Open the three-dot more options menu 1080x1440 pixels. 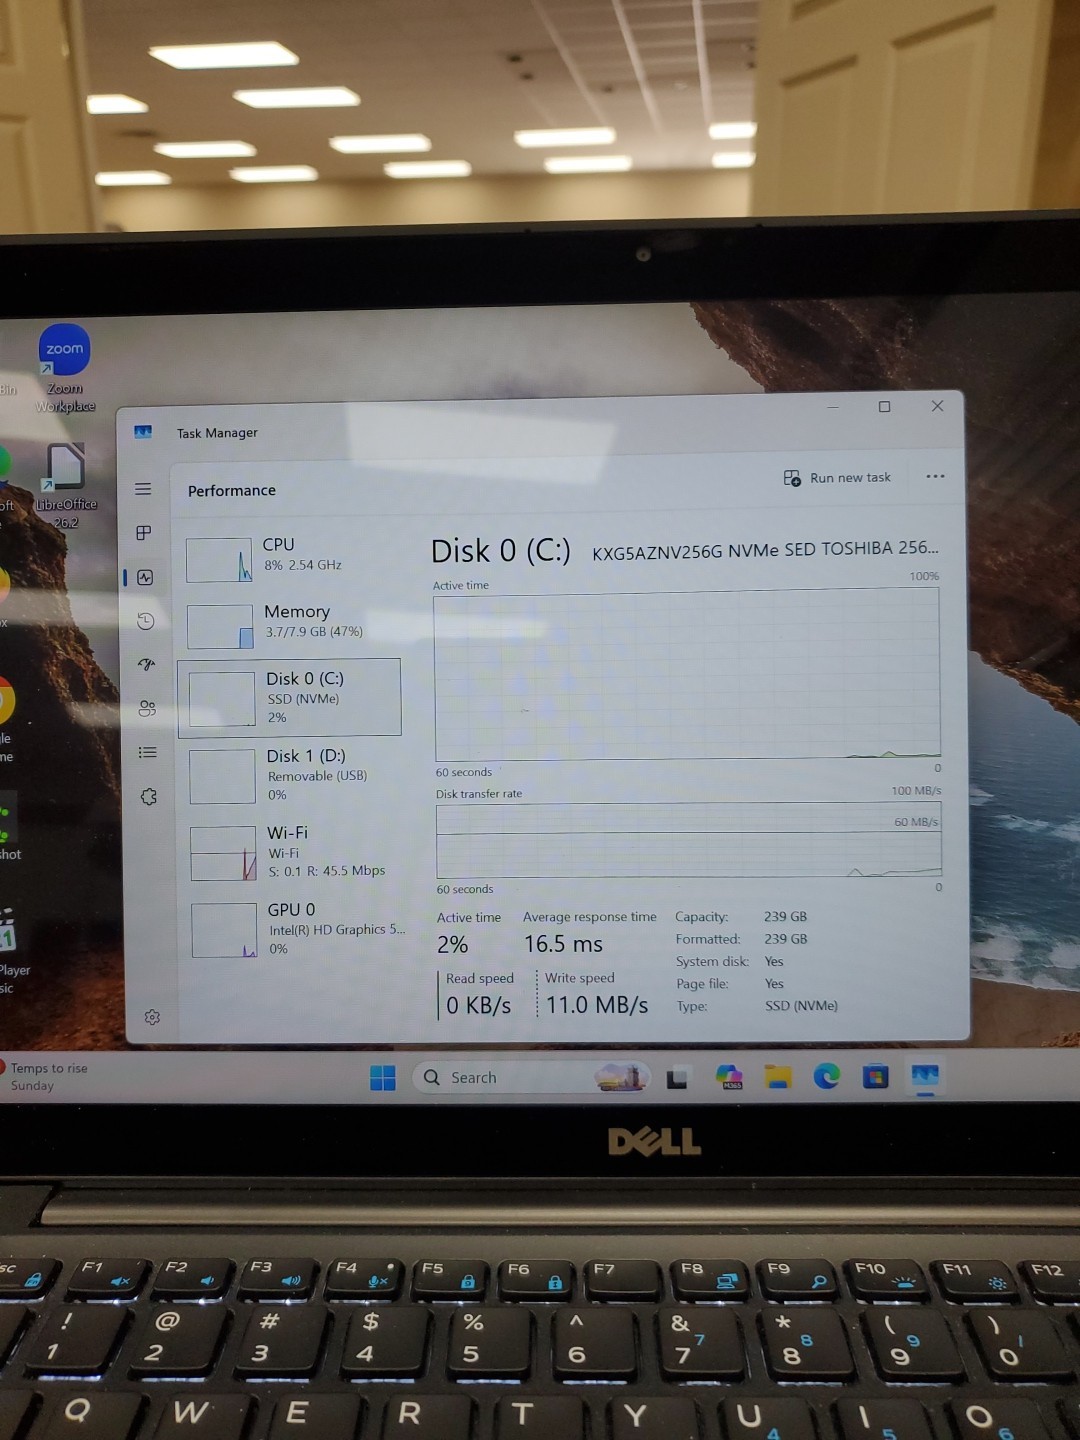(x=935, y=476)
